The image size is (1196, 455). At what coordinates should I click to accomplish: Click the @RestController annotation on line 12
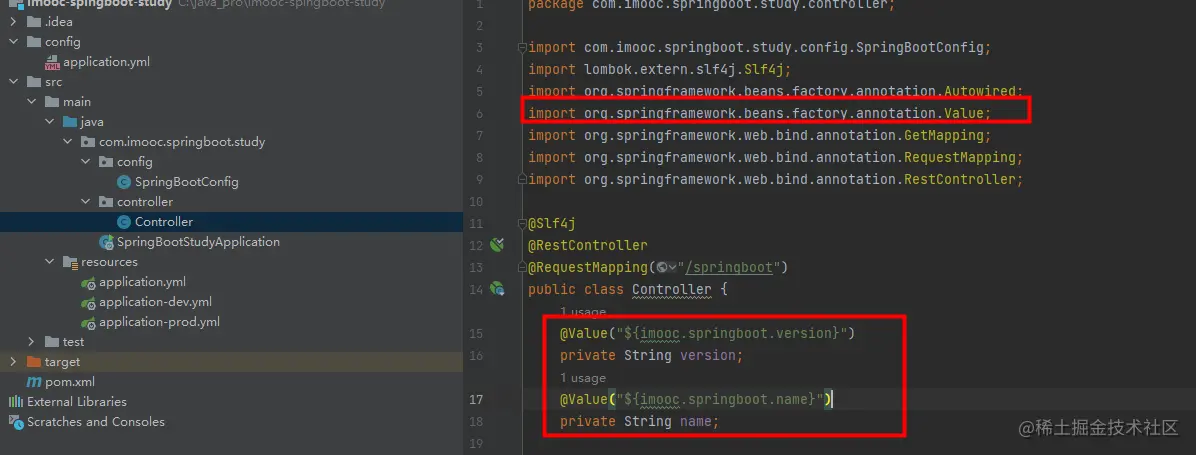(x=587, y=245)
